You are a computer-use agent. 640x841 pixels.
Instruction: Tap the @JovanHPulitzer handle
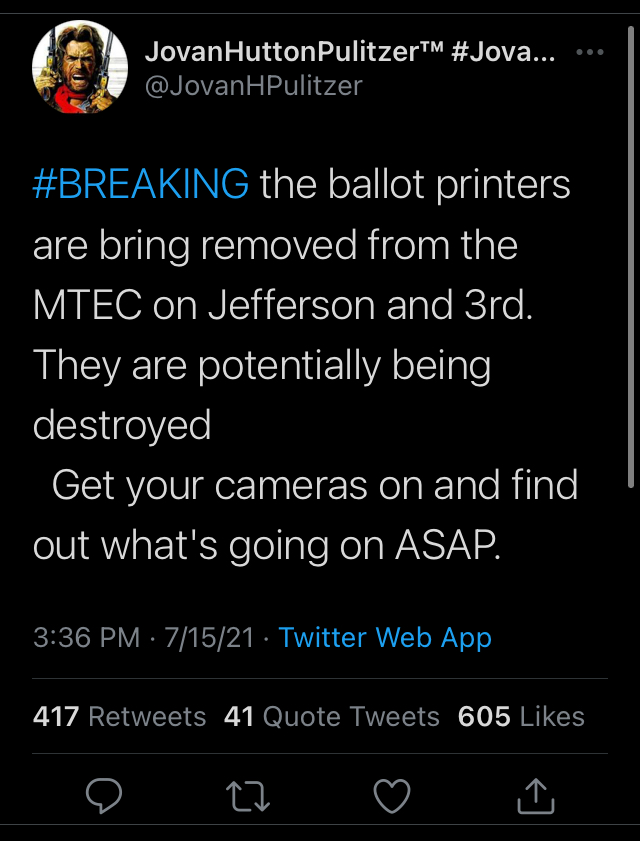click(x=253, y=85)
